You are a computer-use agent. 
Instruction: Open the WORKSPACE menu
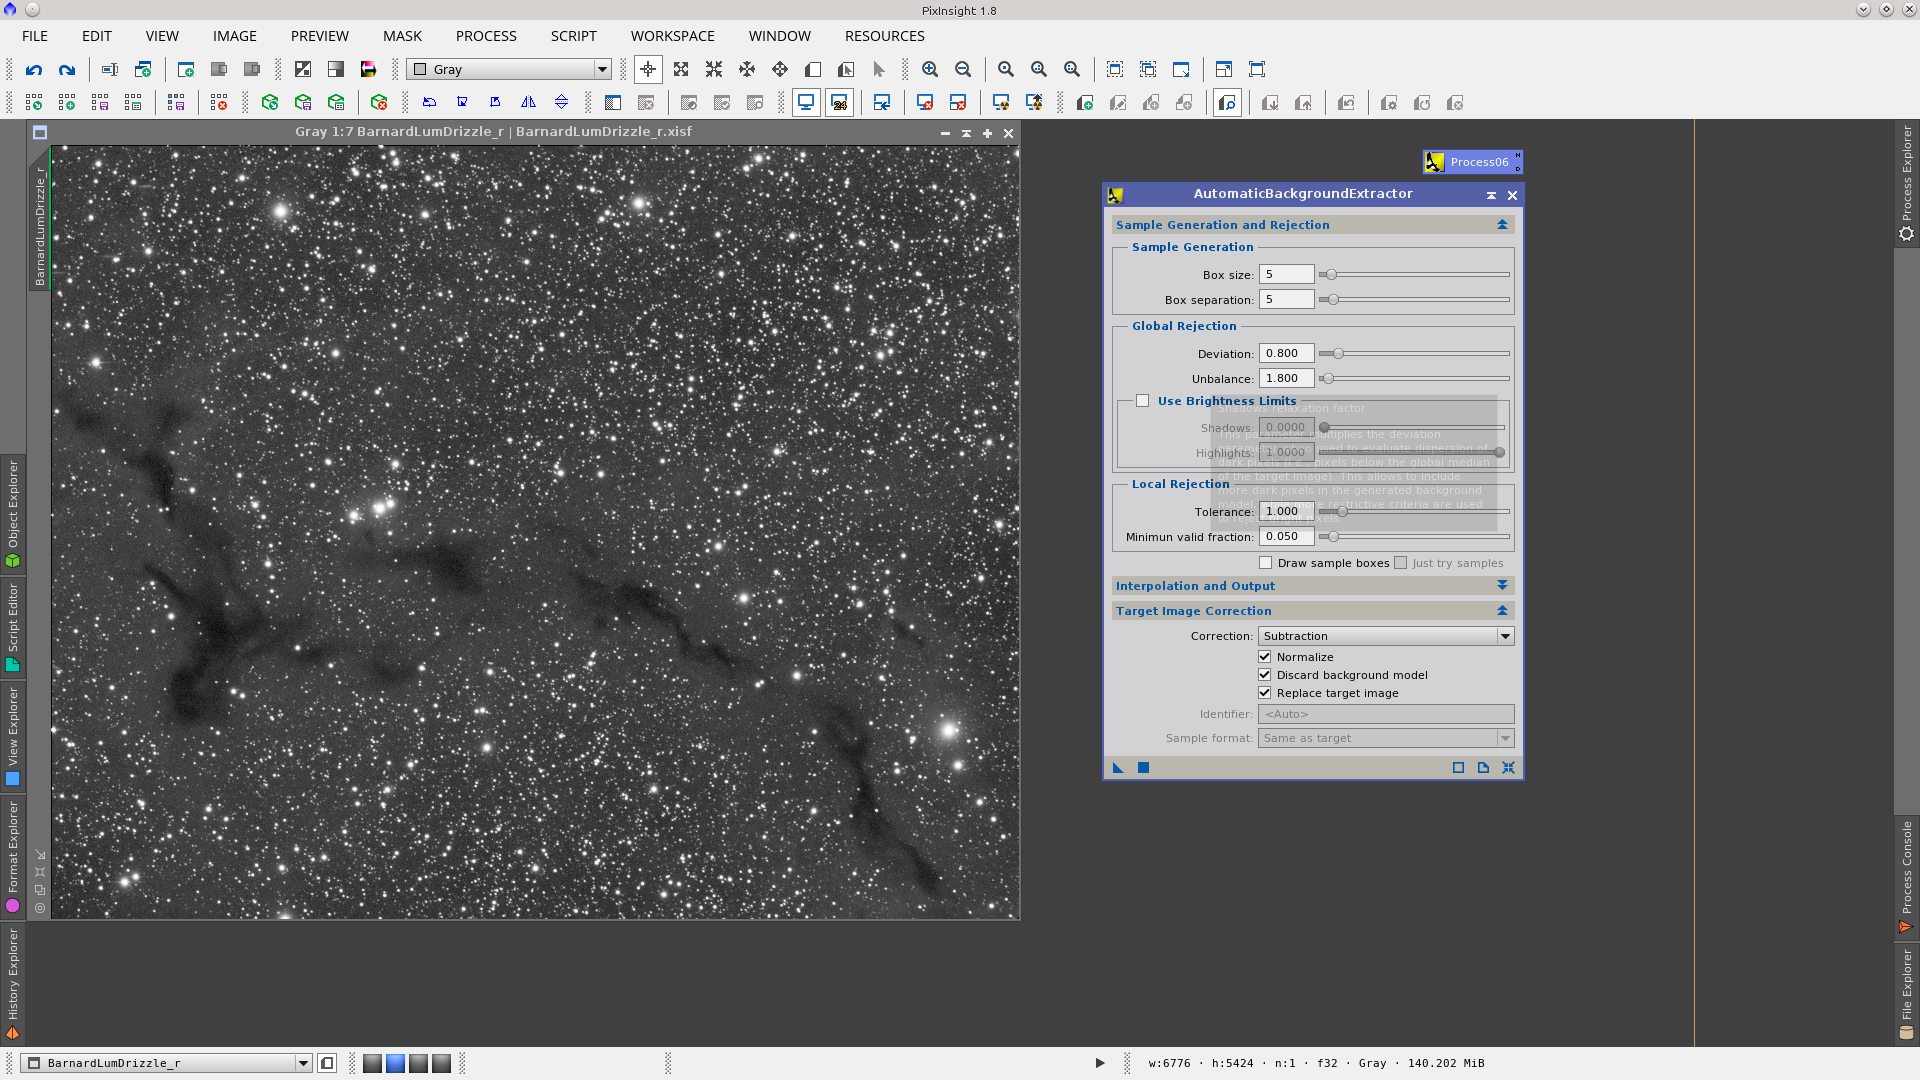[672, 36]
